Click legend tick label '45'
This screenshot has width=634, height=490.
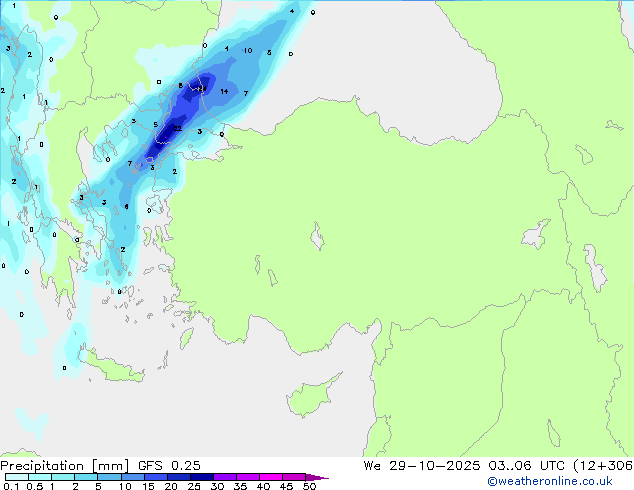click(286, 486)
